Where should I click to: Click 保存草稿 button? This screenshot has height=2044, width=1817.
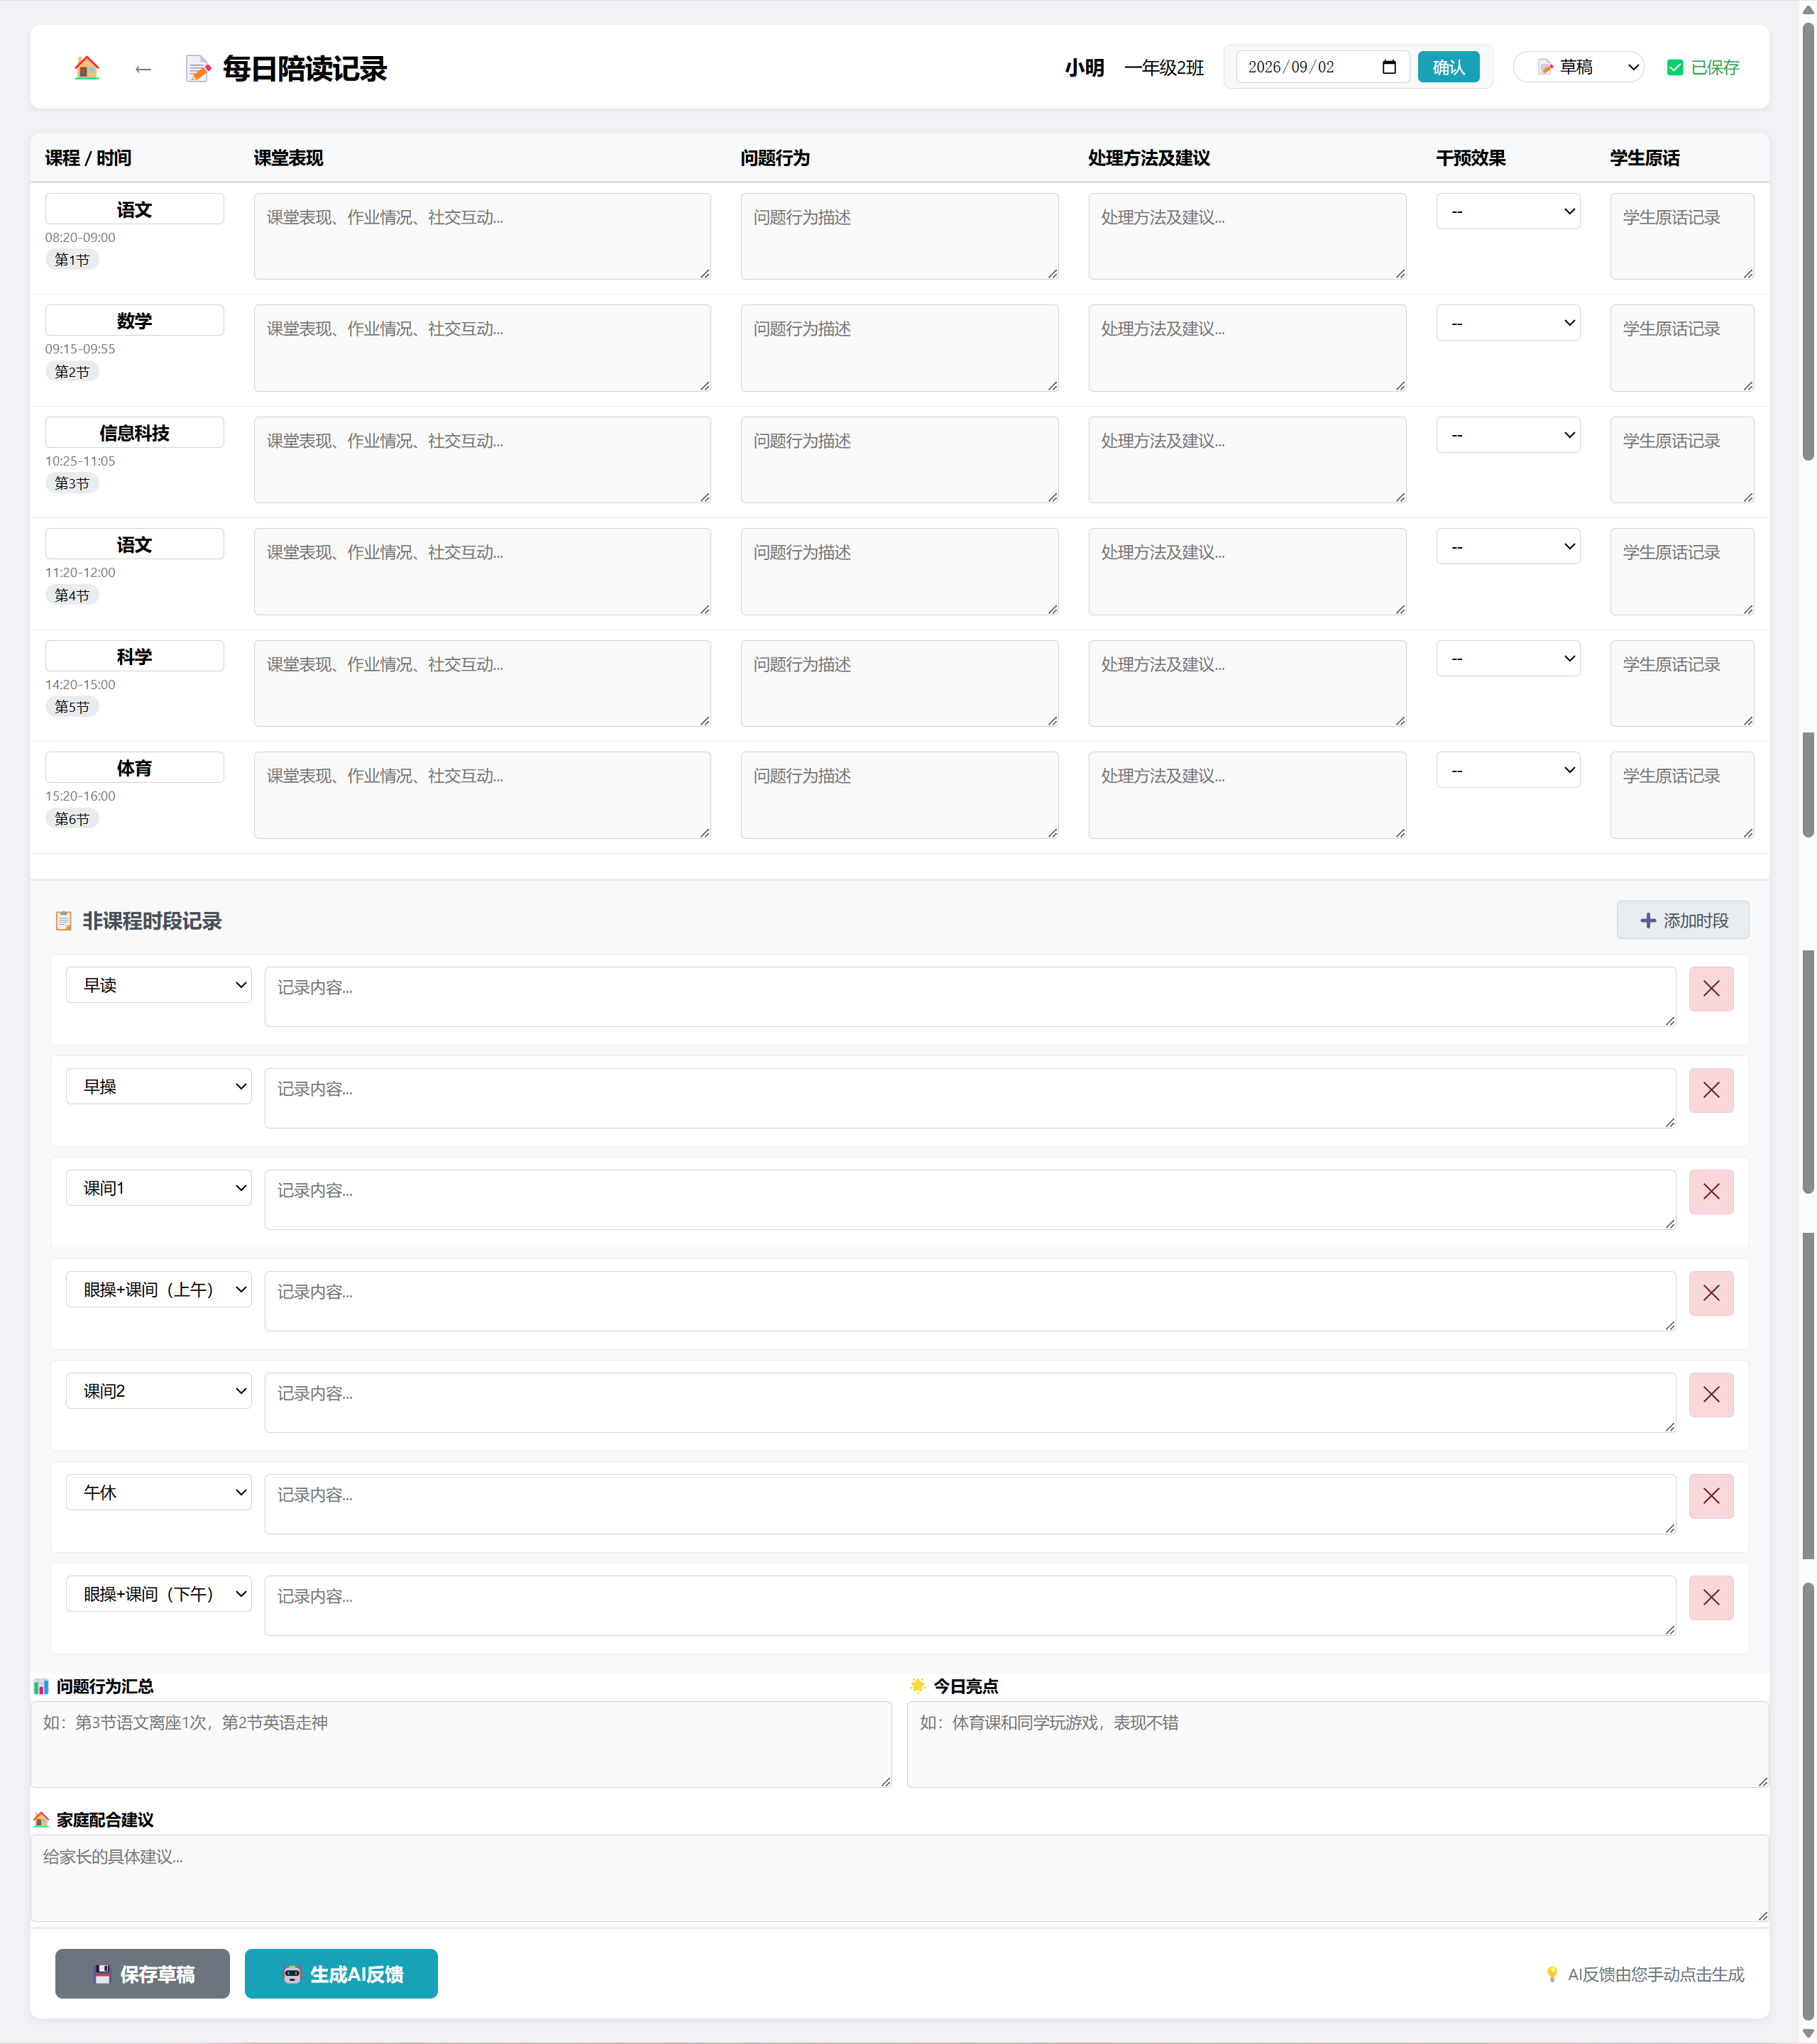[142, 1973]
